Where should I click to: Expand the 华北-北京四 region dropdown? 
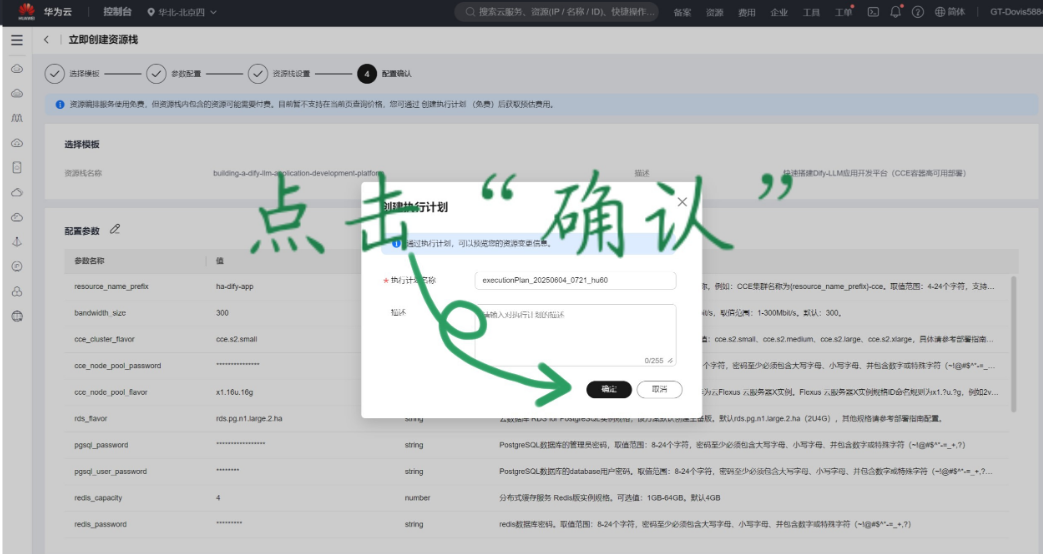coord(181,12)
